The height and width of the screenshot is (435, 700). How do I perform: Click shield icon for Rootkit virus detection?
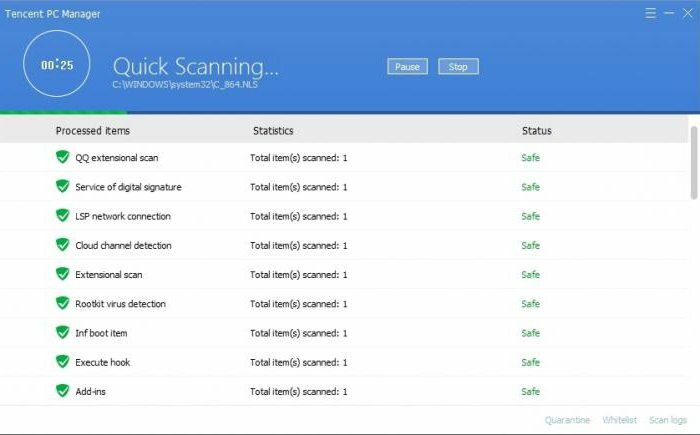coord(62,303)
